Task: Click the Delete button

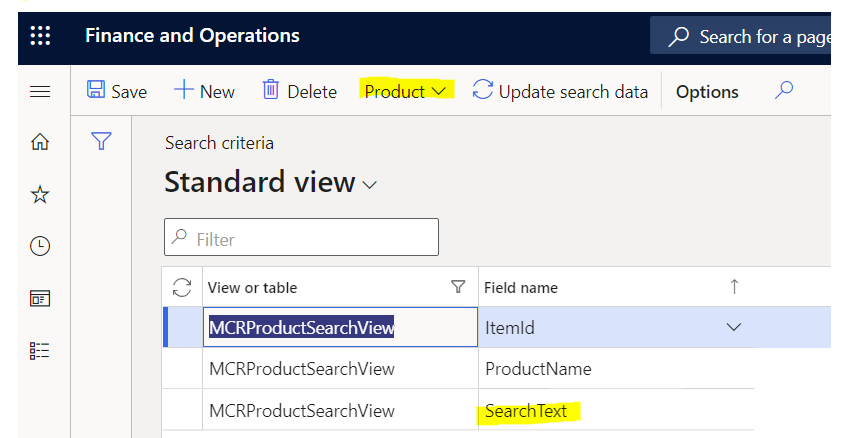Action: coord(299,91)
